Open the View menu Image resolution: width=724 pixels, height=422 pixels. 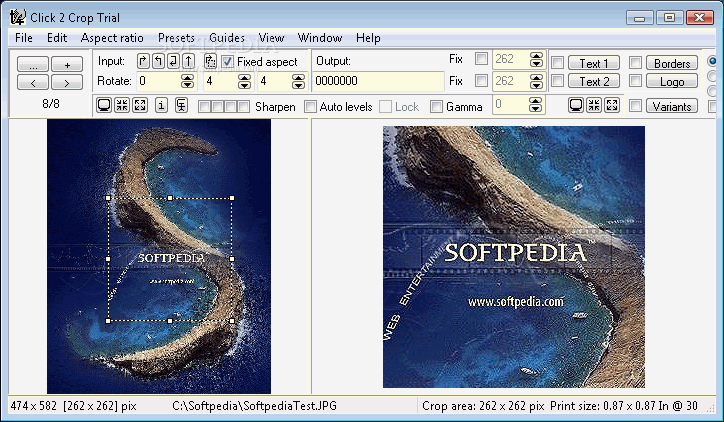point(271,38)
